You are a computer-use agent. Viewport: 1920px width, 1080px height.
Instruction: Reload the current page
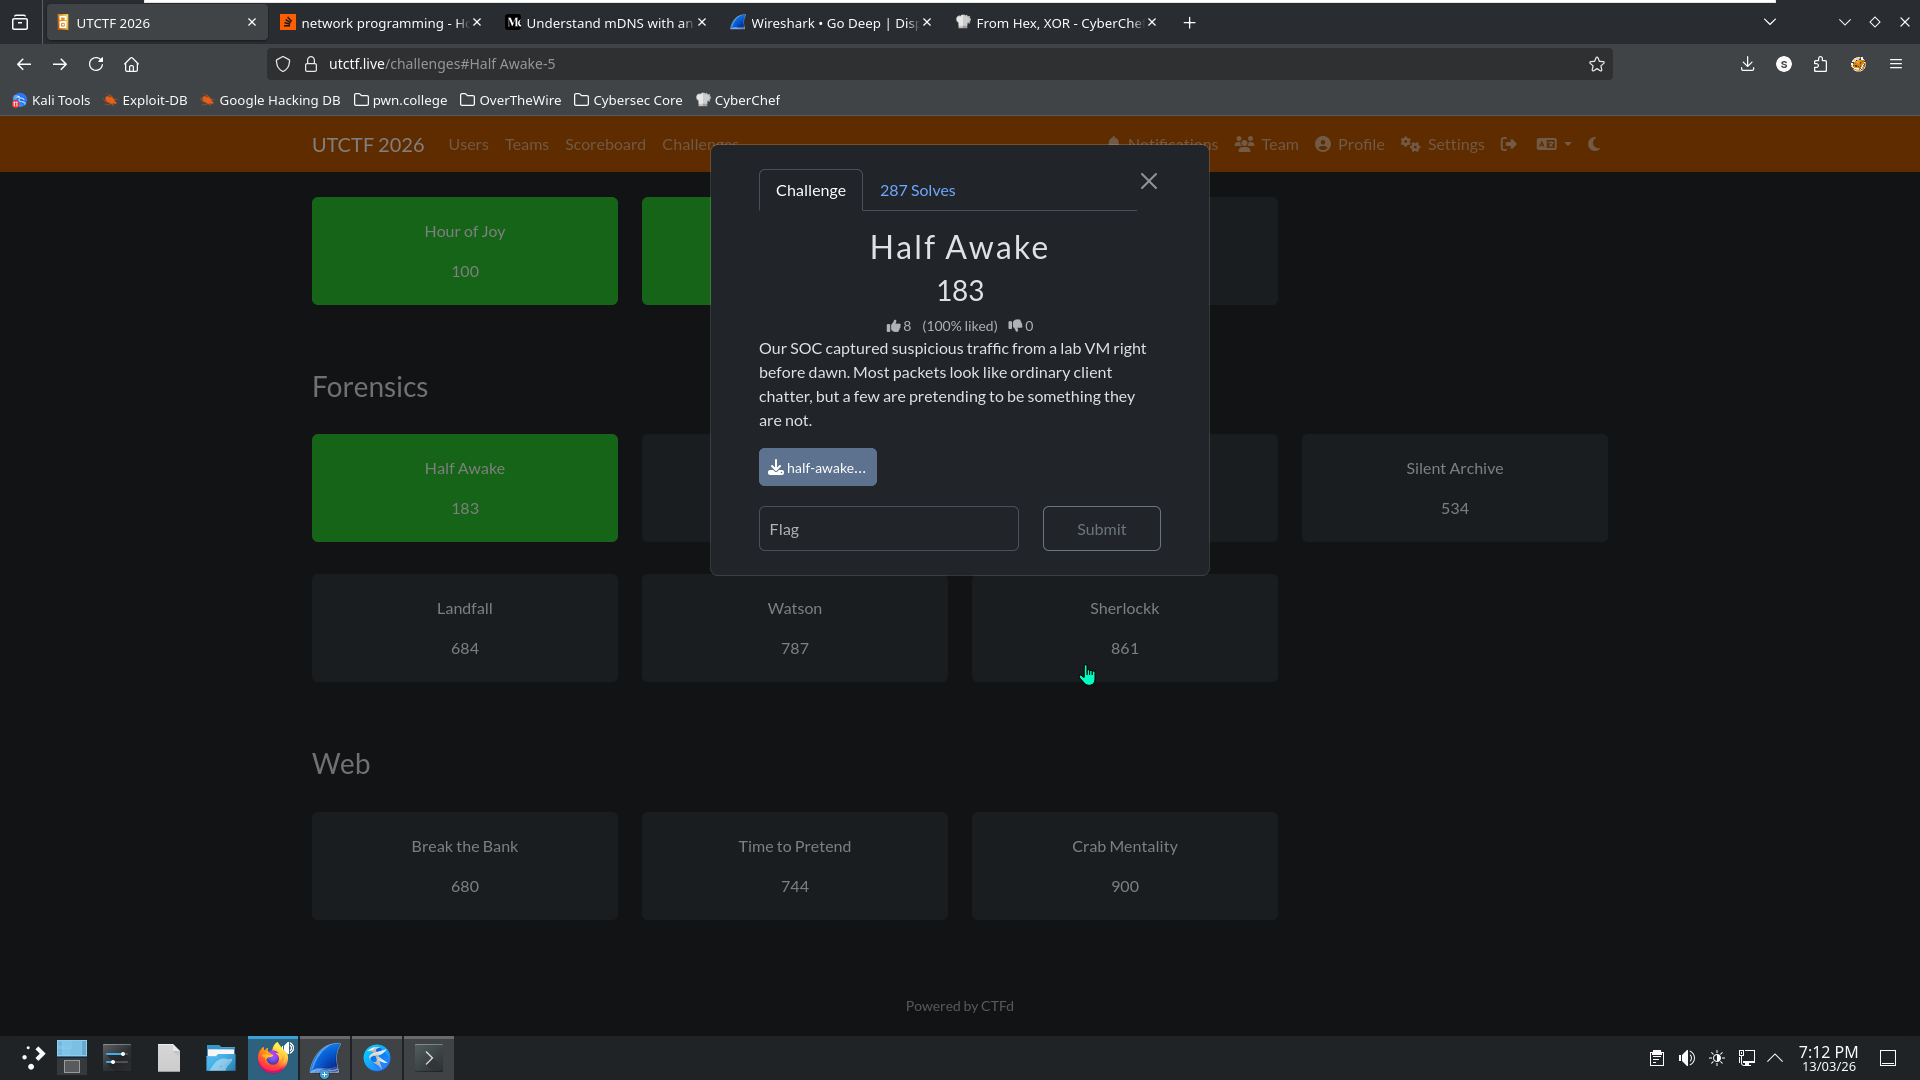[x=96, y=64]
